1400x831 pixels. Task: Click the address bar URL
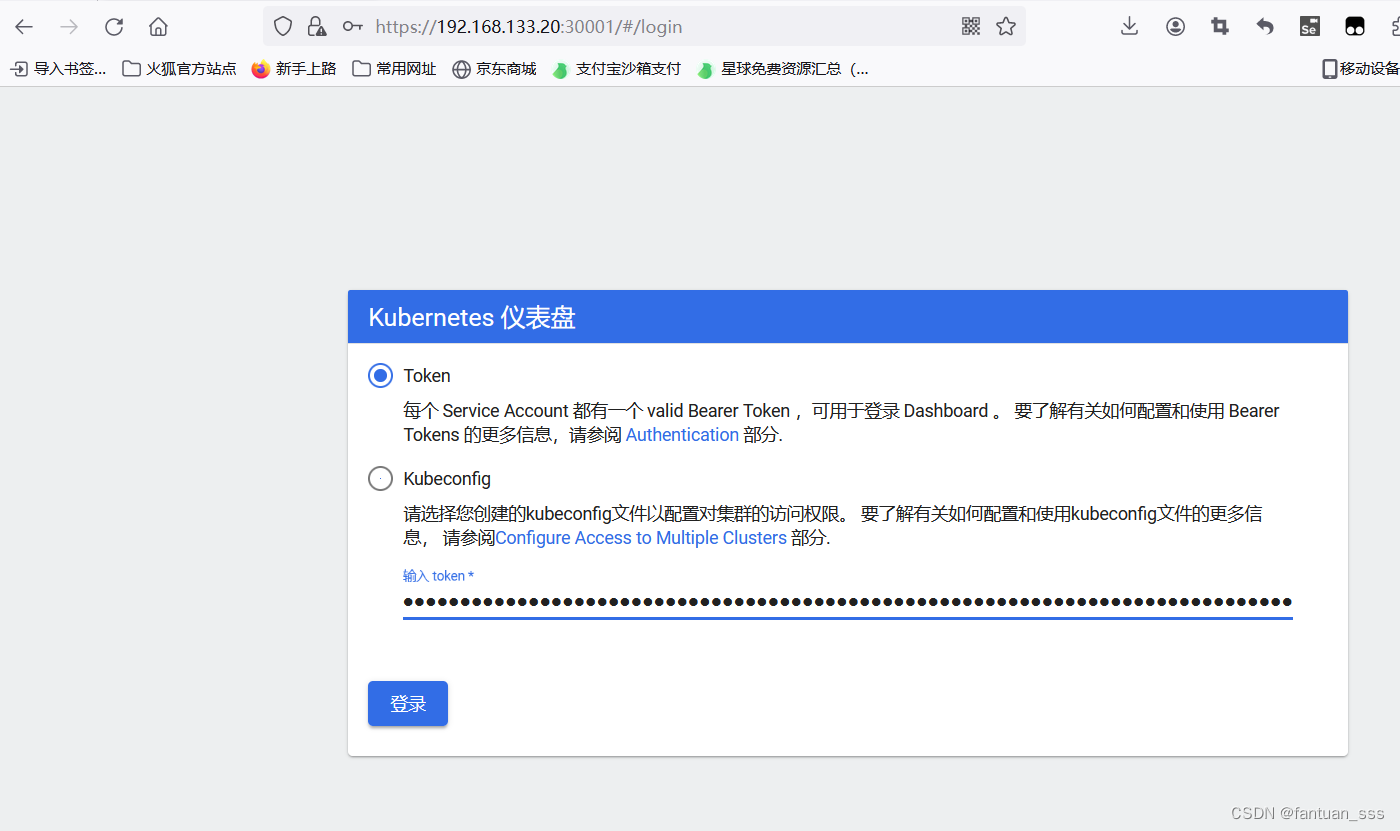(529, 27)
